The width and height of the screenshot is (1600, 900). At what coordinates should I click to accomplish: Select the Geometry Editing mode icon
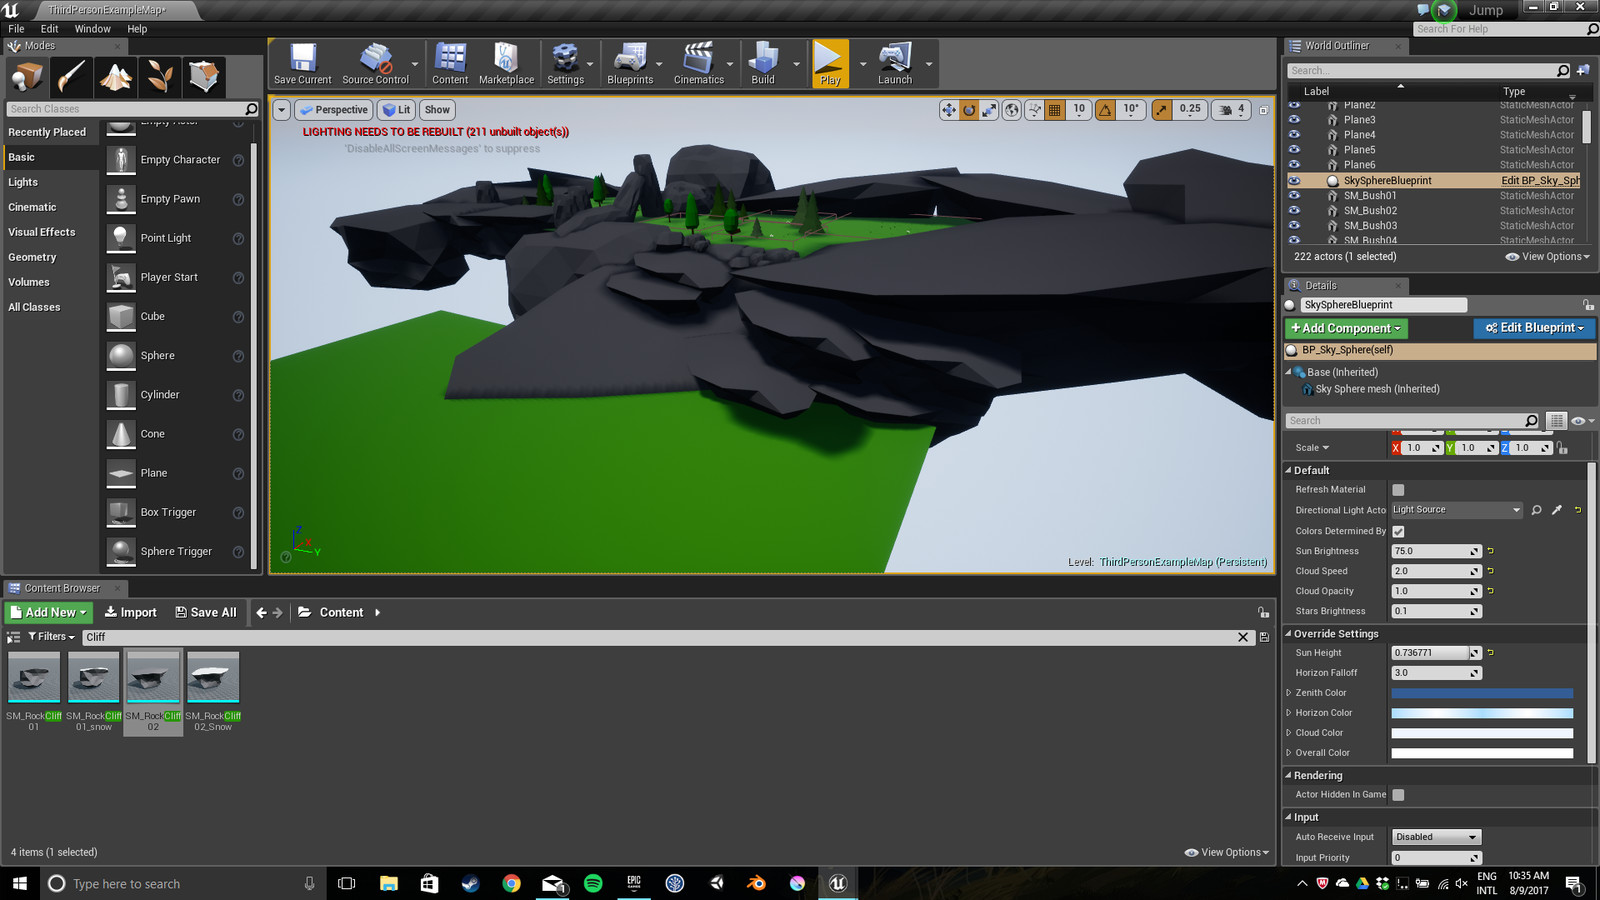click(204, 77)
